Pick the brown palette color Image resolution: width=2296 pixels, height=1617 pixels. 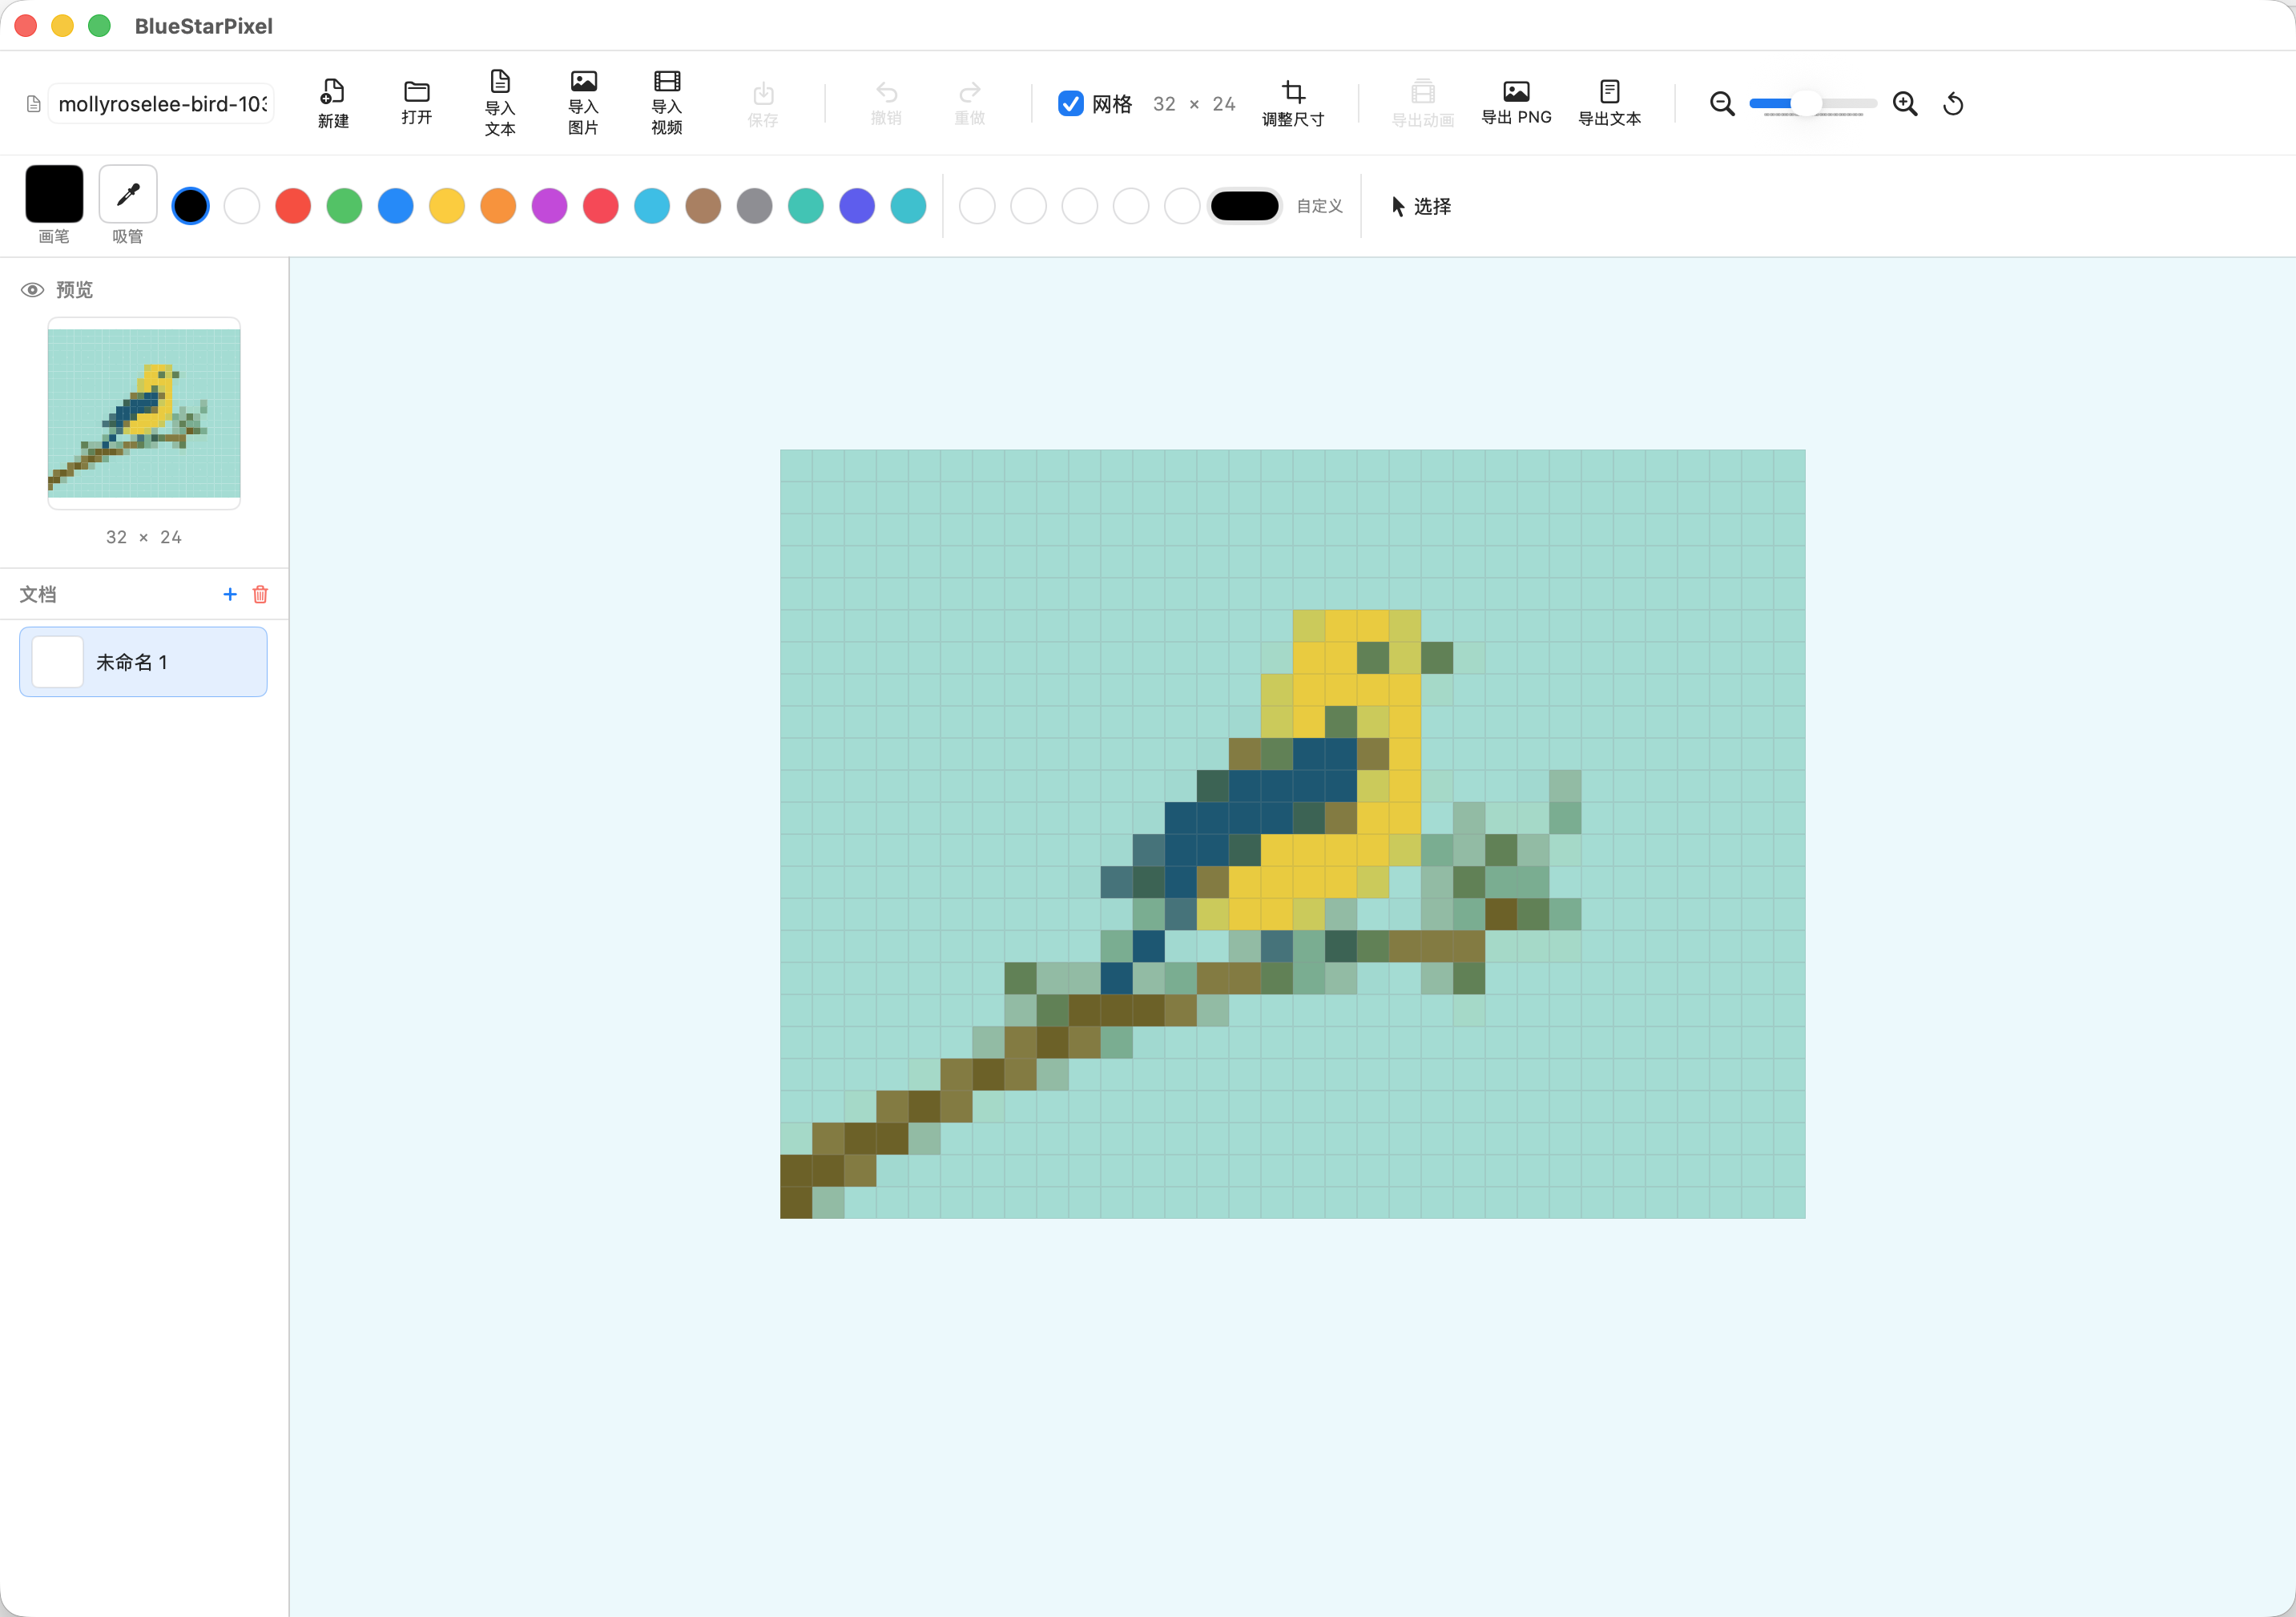703,206
